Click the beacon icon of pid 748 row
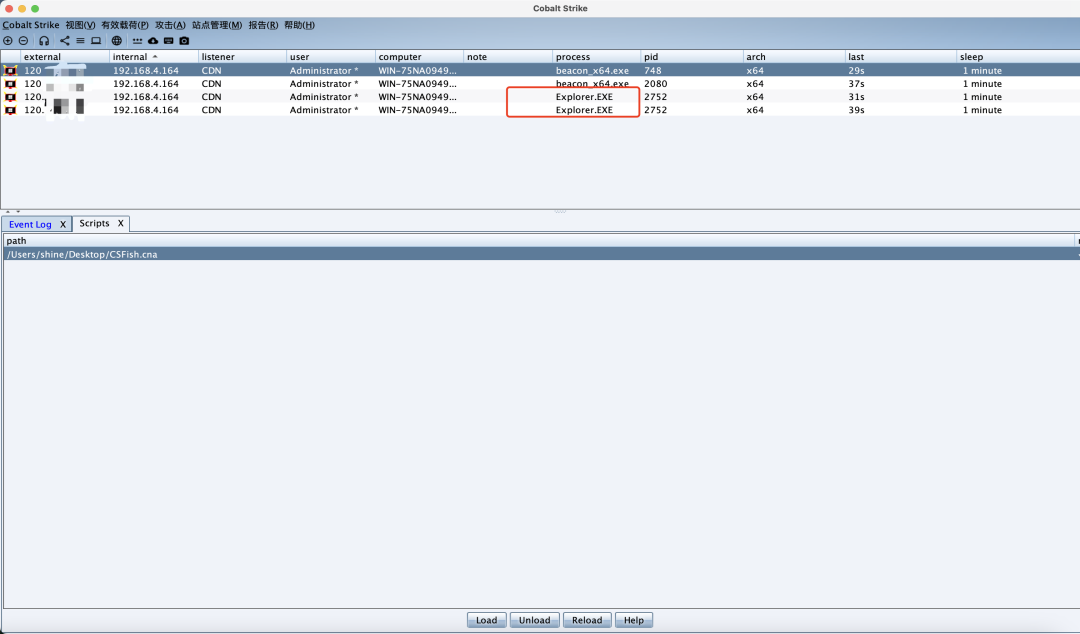Image resolution: width=1080 pixels, height=634 pixels. [10, 70]
